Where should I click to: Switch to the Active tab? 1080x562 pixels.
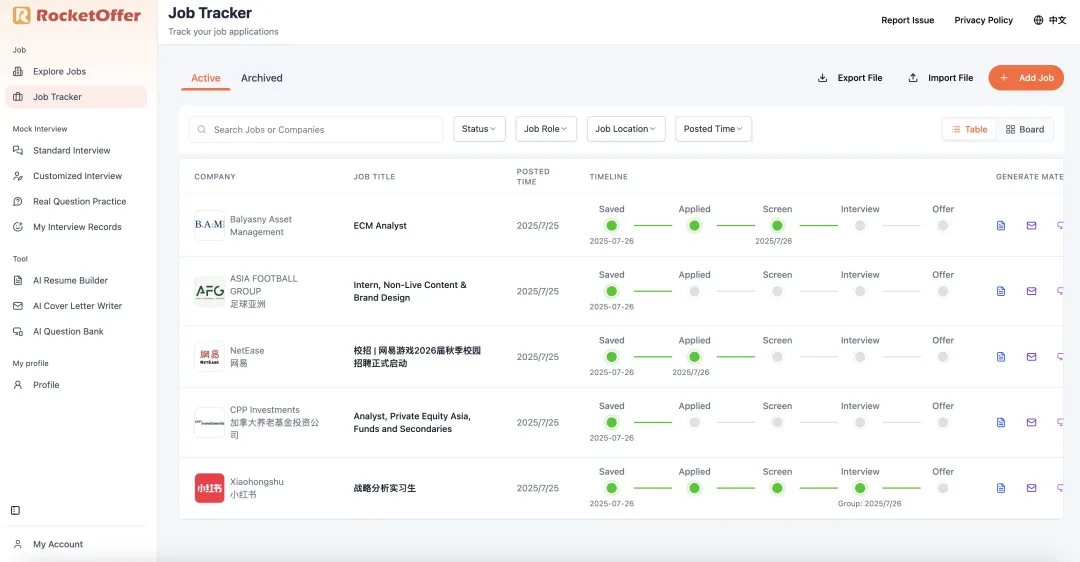point(206,78)
